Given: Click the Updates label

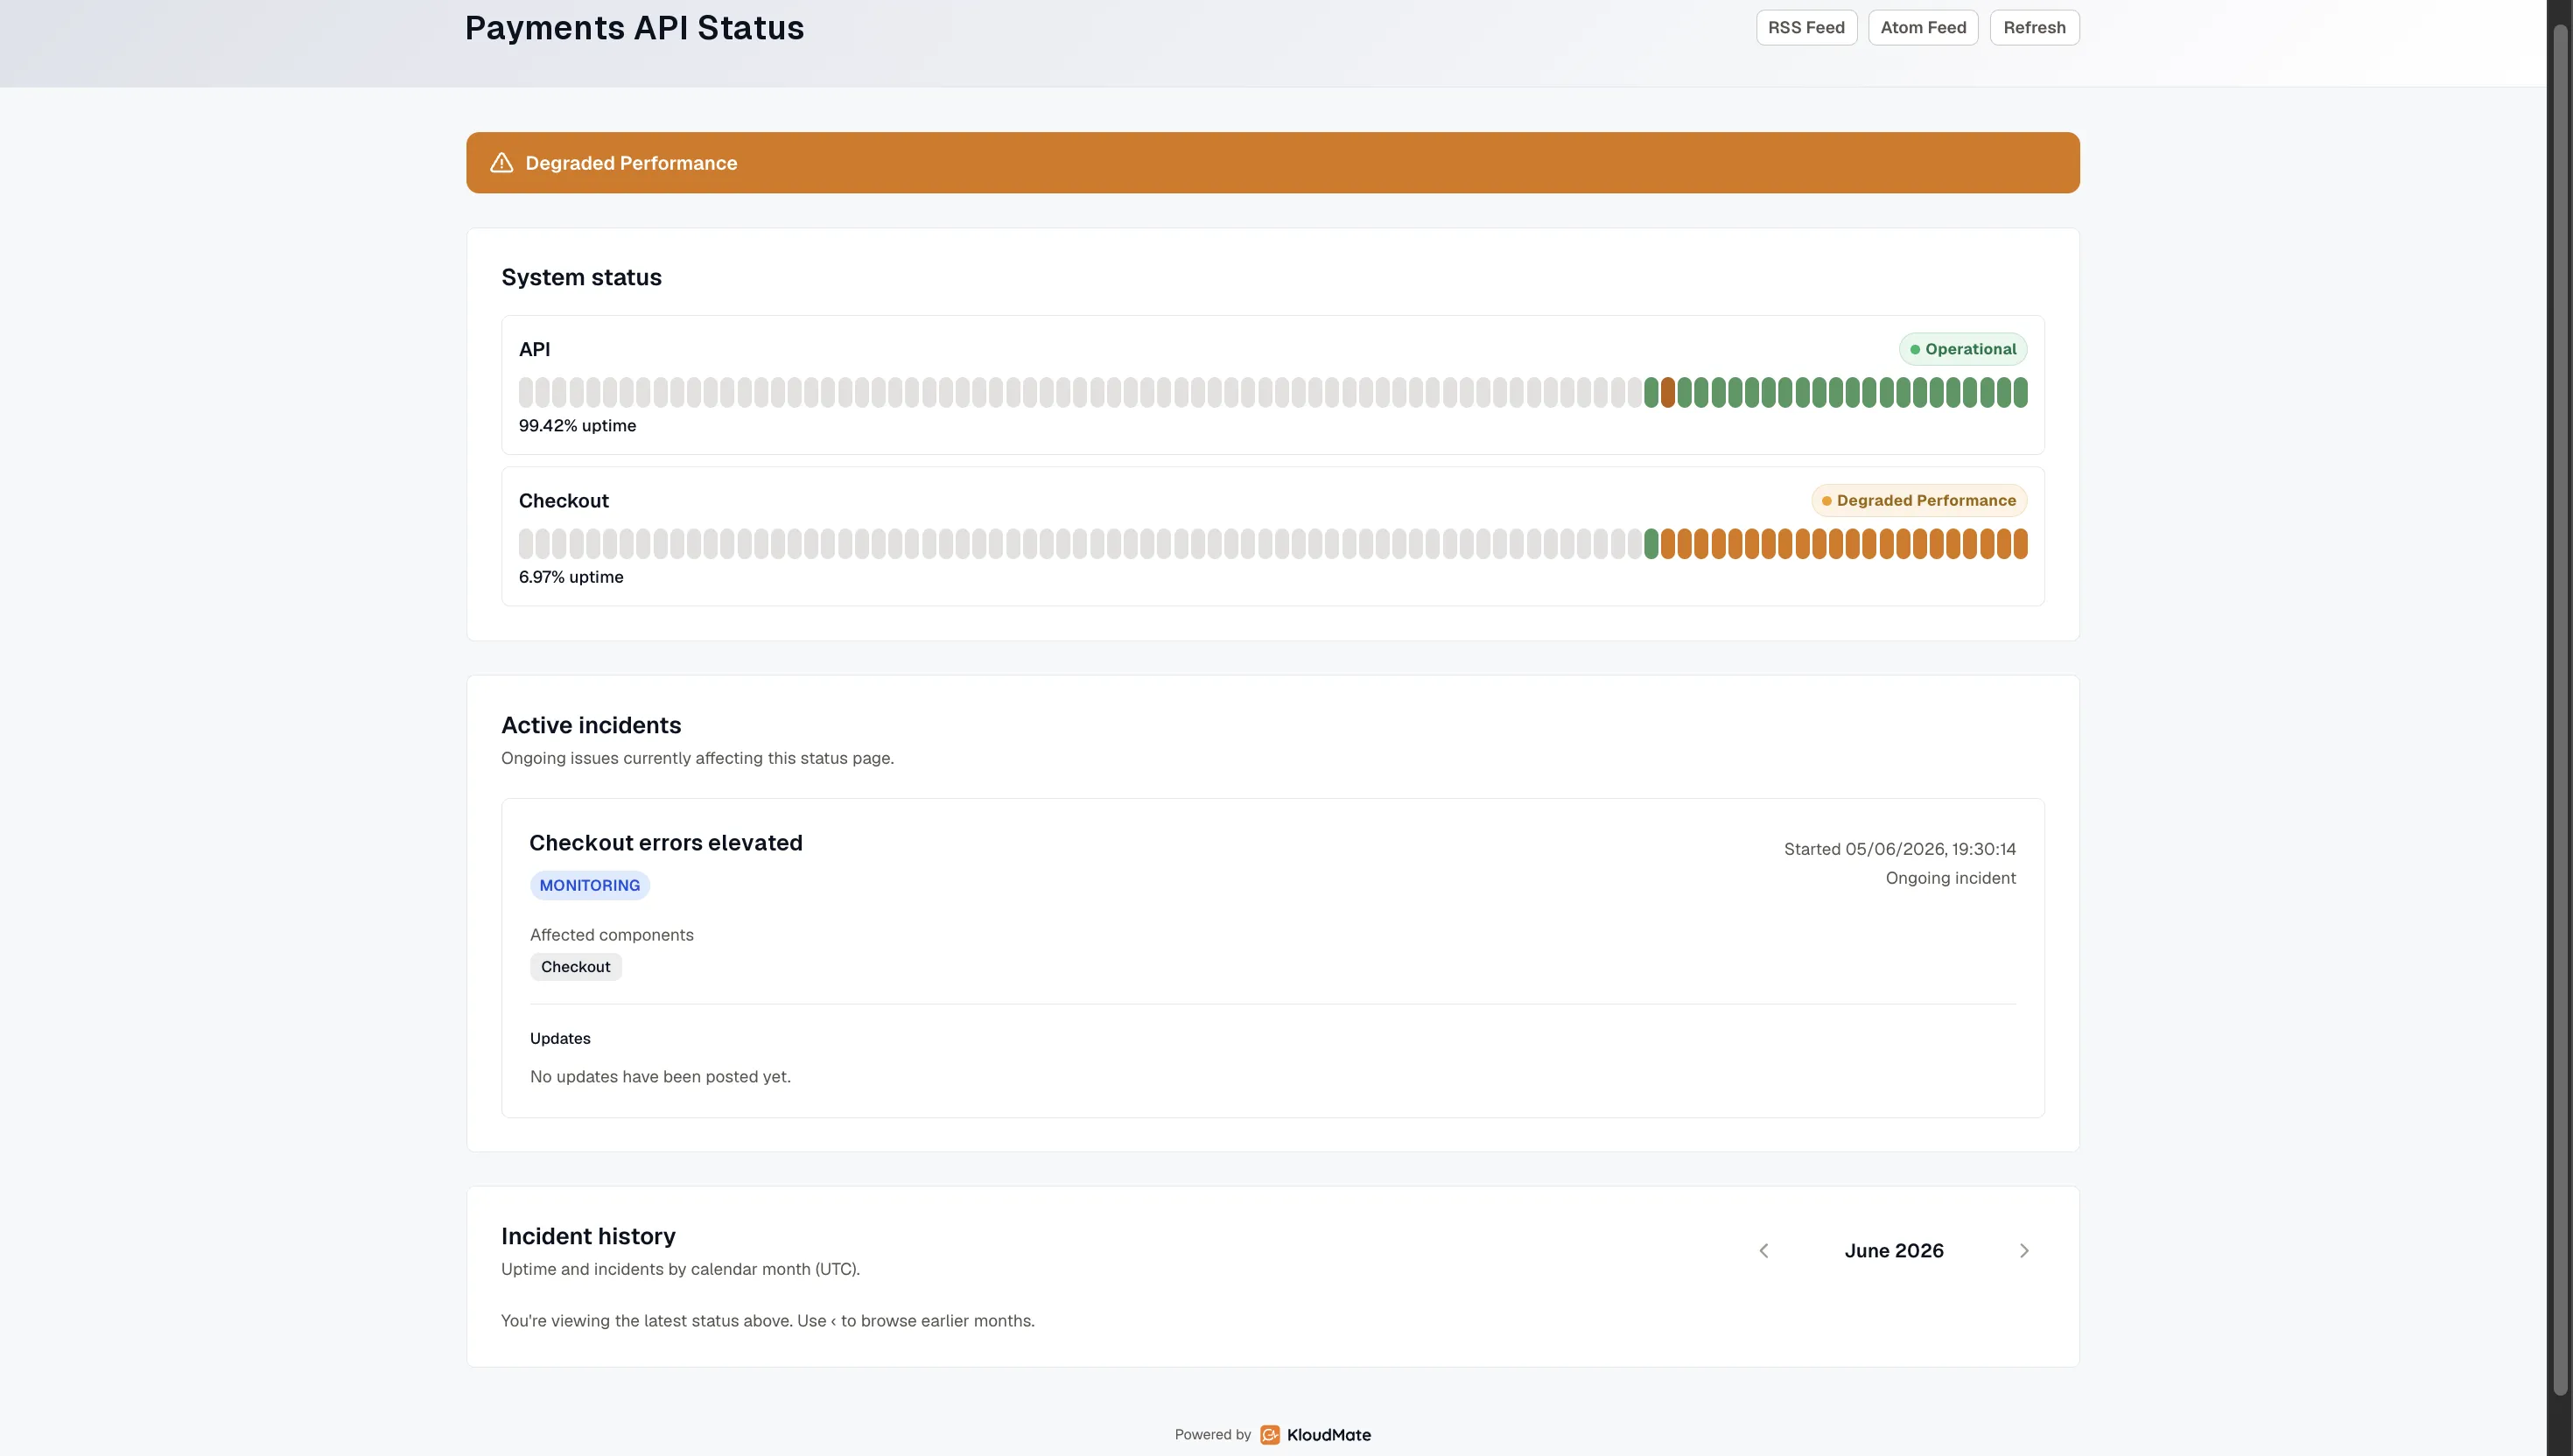Looking at the screenshot, I should (560, 1038).
